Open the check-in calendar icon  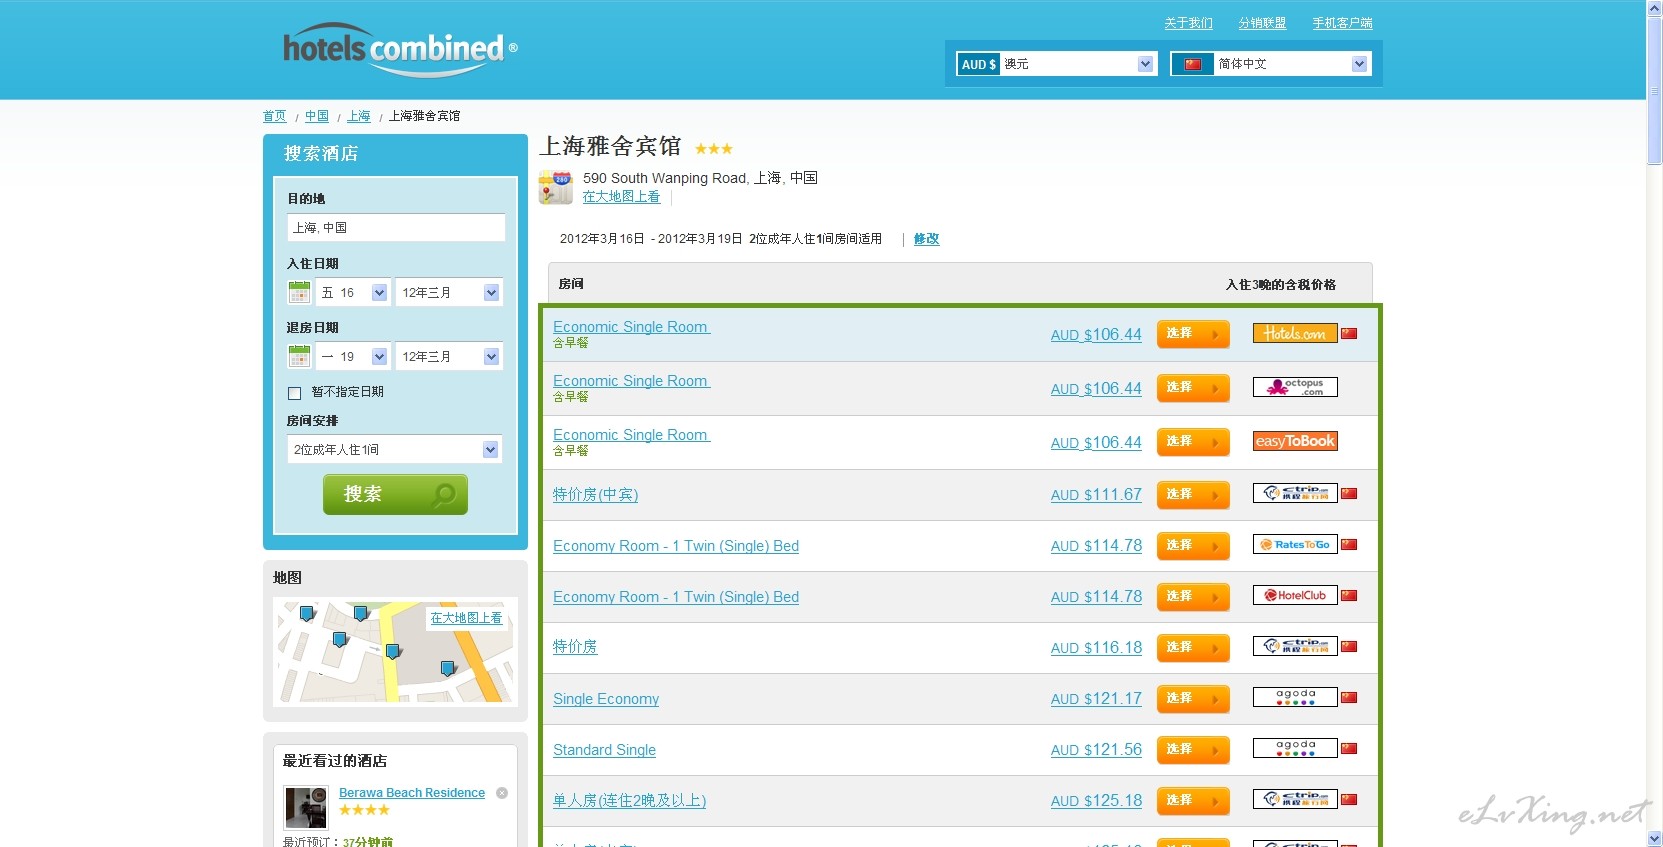[x=299, y=292]
